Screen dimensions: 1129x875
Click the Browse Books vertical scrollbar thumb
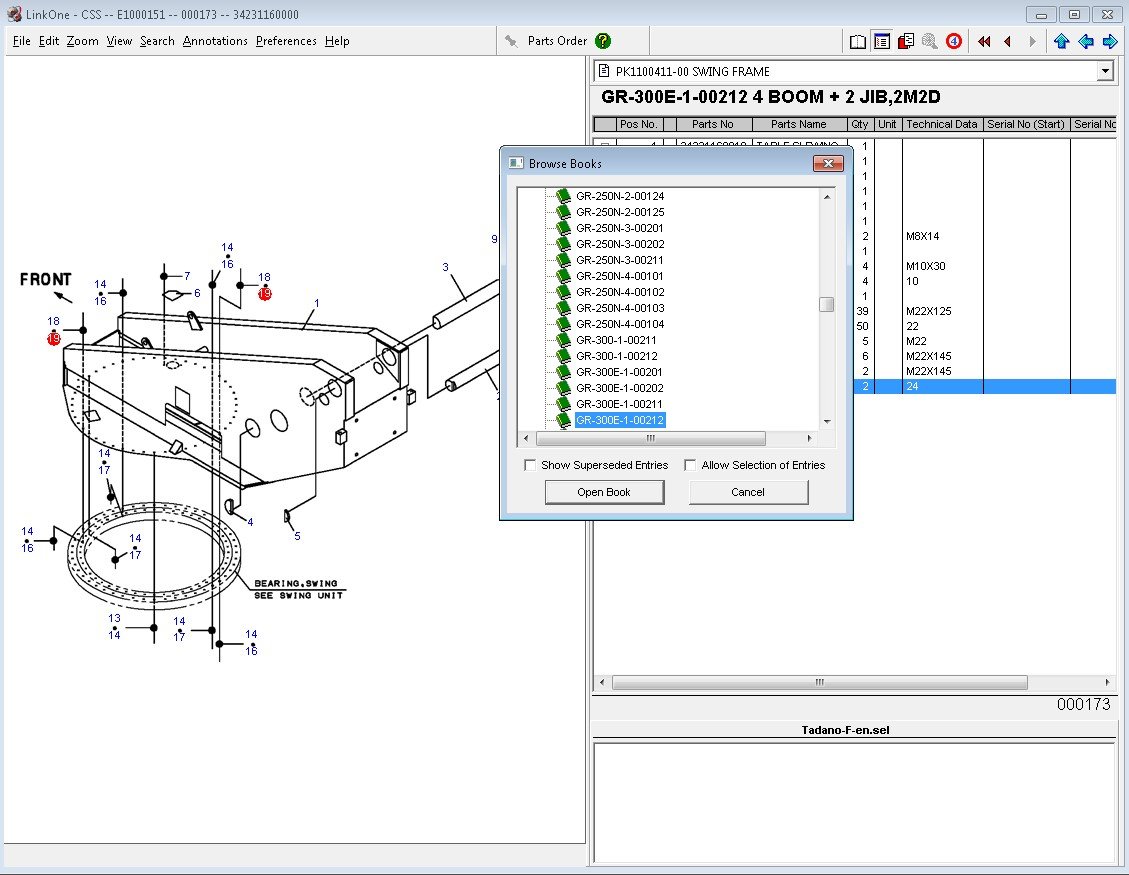click(x=826, y=305)
